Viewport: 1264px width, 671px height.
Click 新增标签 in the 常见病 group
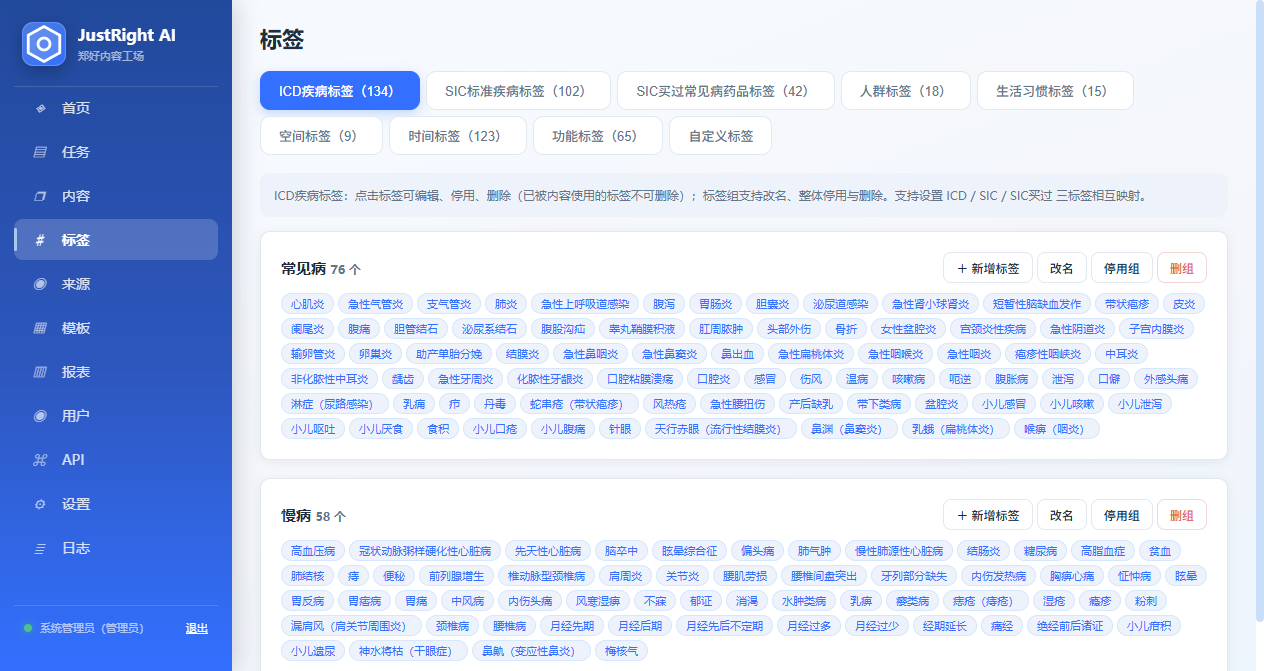pyautogui.click(x=988, y=268)
